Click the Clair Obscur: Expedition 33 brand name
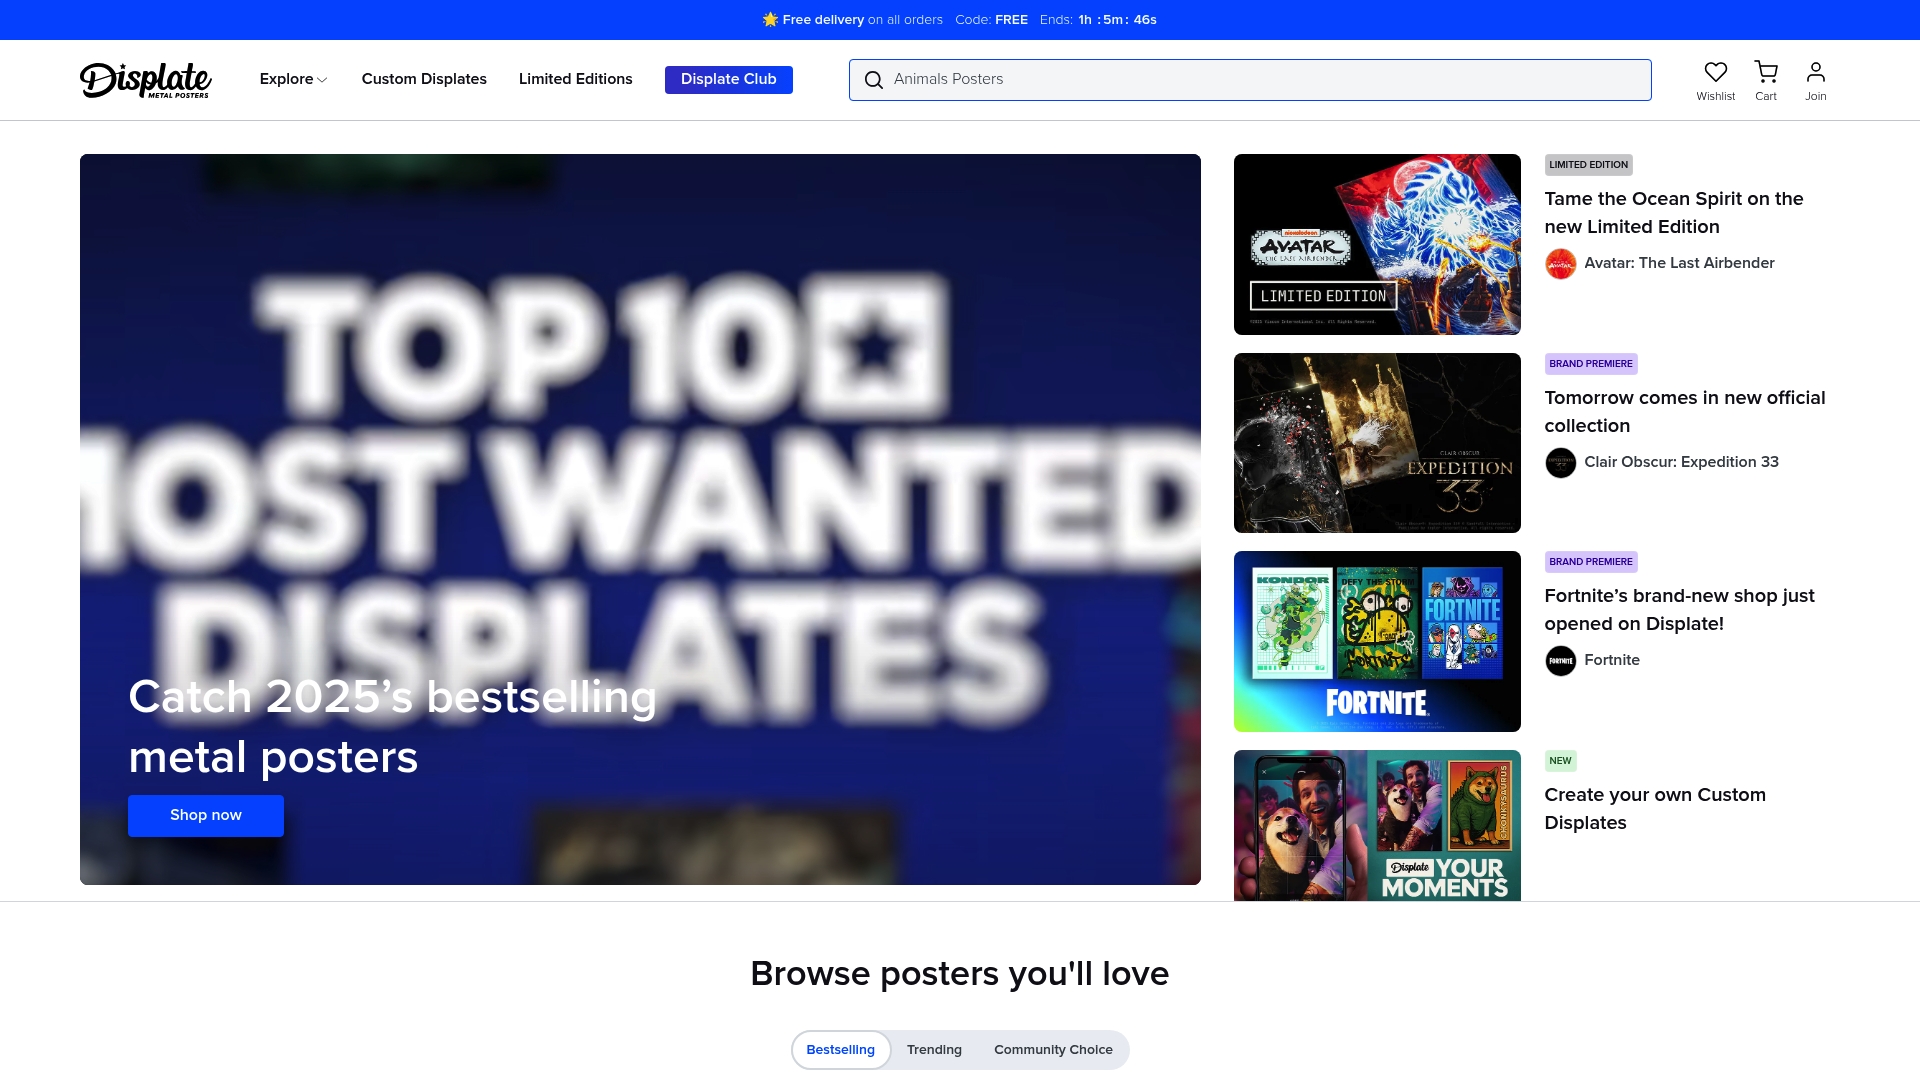 pos(1681,462)
